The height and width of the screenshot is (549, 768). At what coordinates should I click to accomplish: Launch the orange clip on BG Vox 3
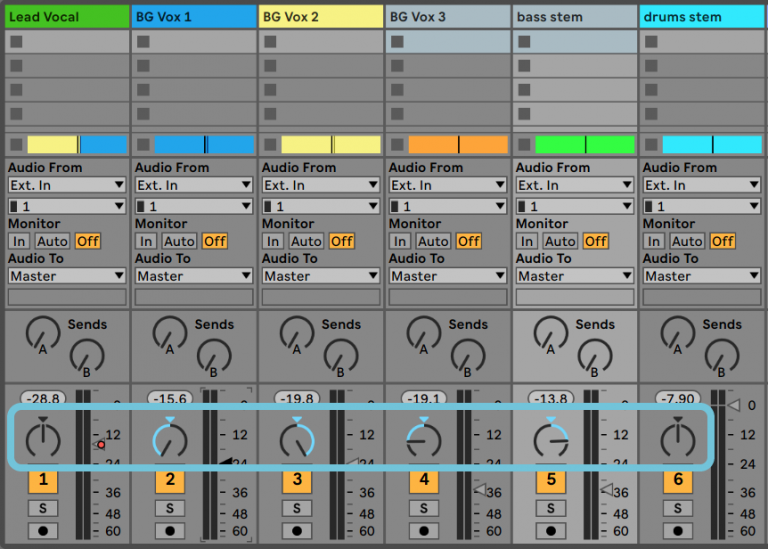click(458, 145)
